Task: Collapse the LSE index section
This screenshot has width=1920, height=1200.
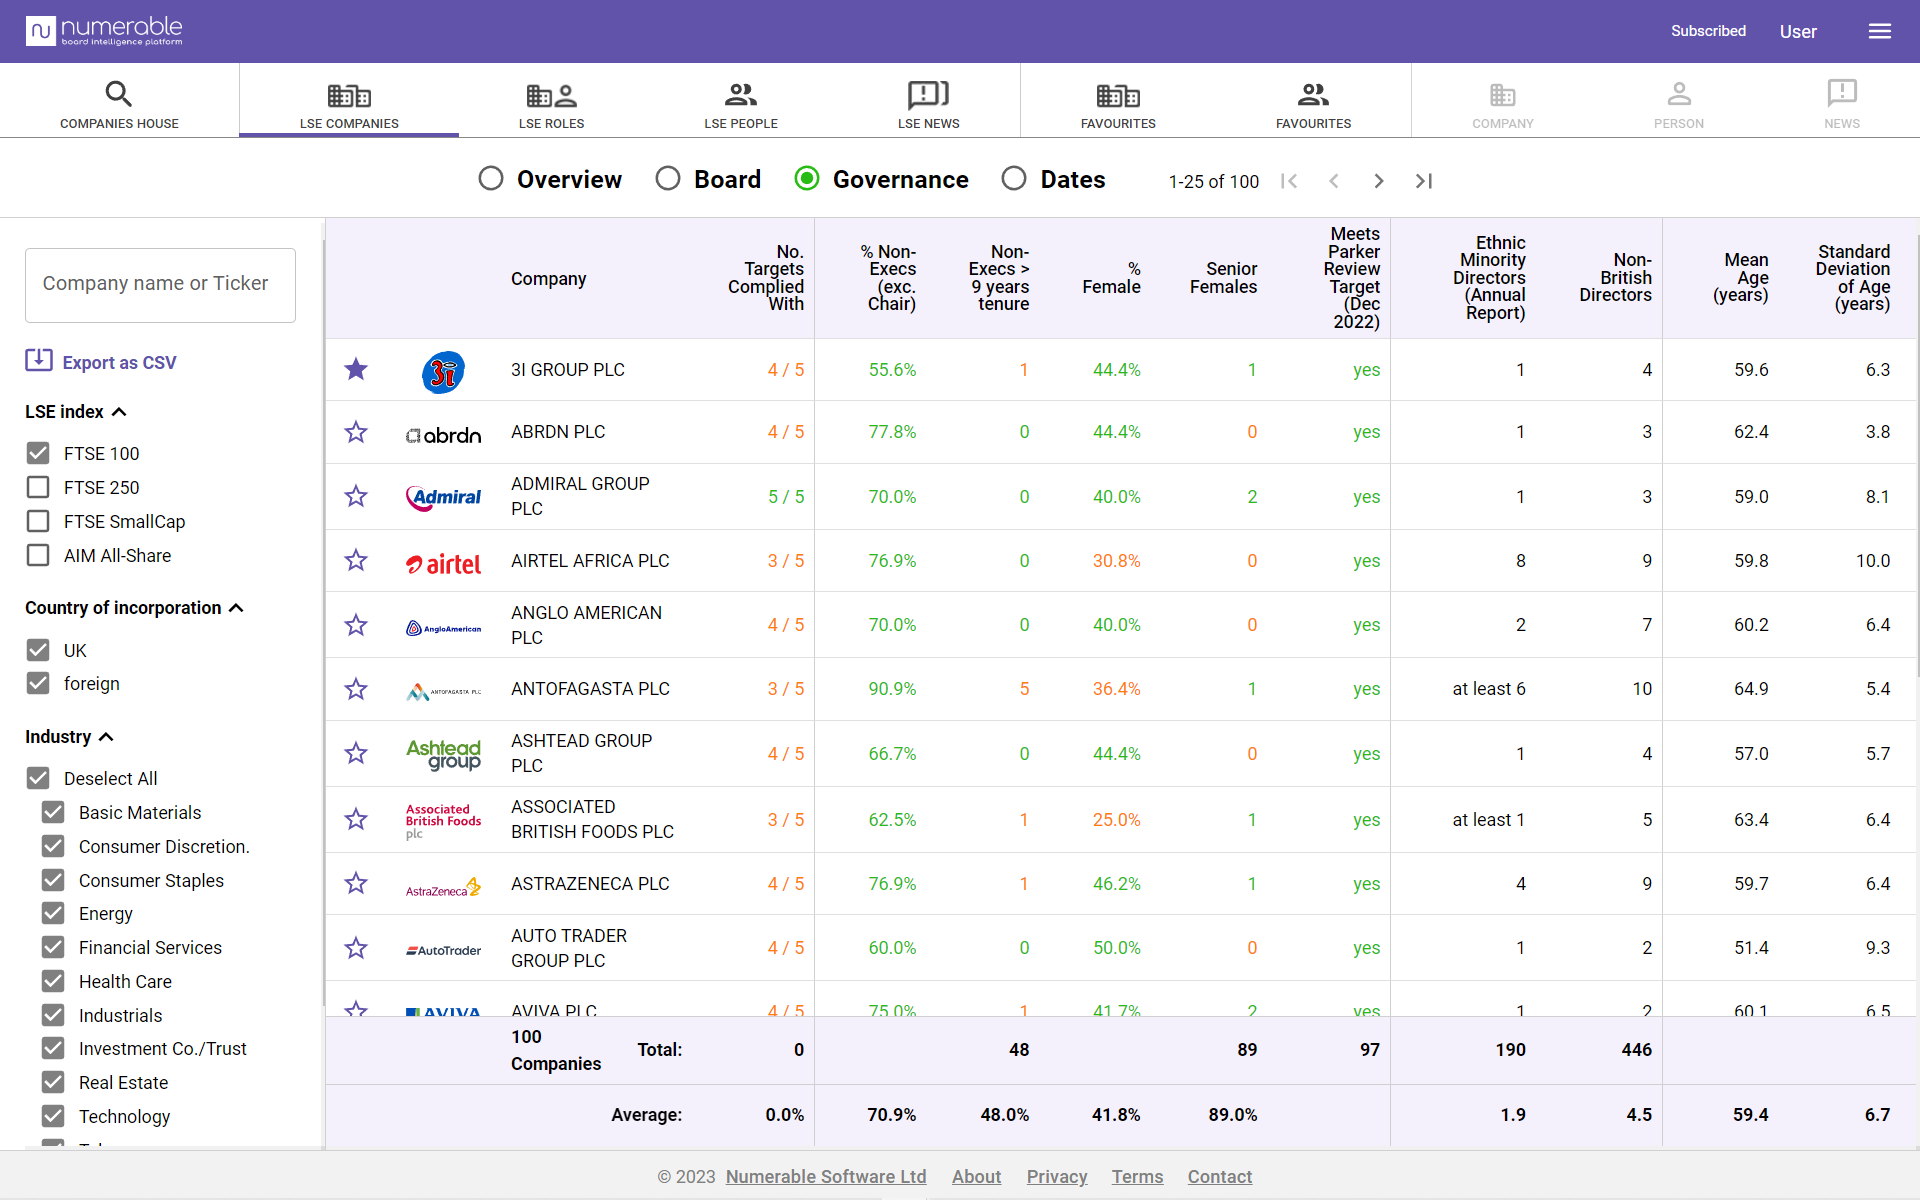Action: 119,412
